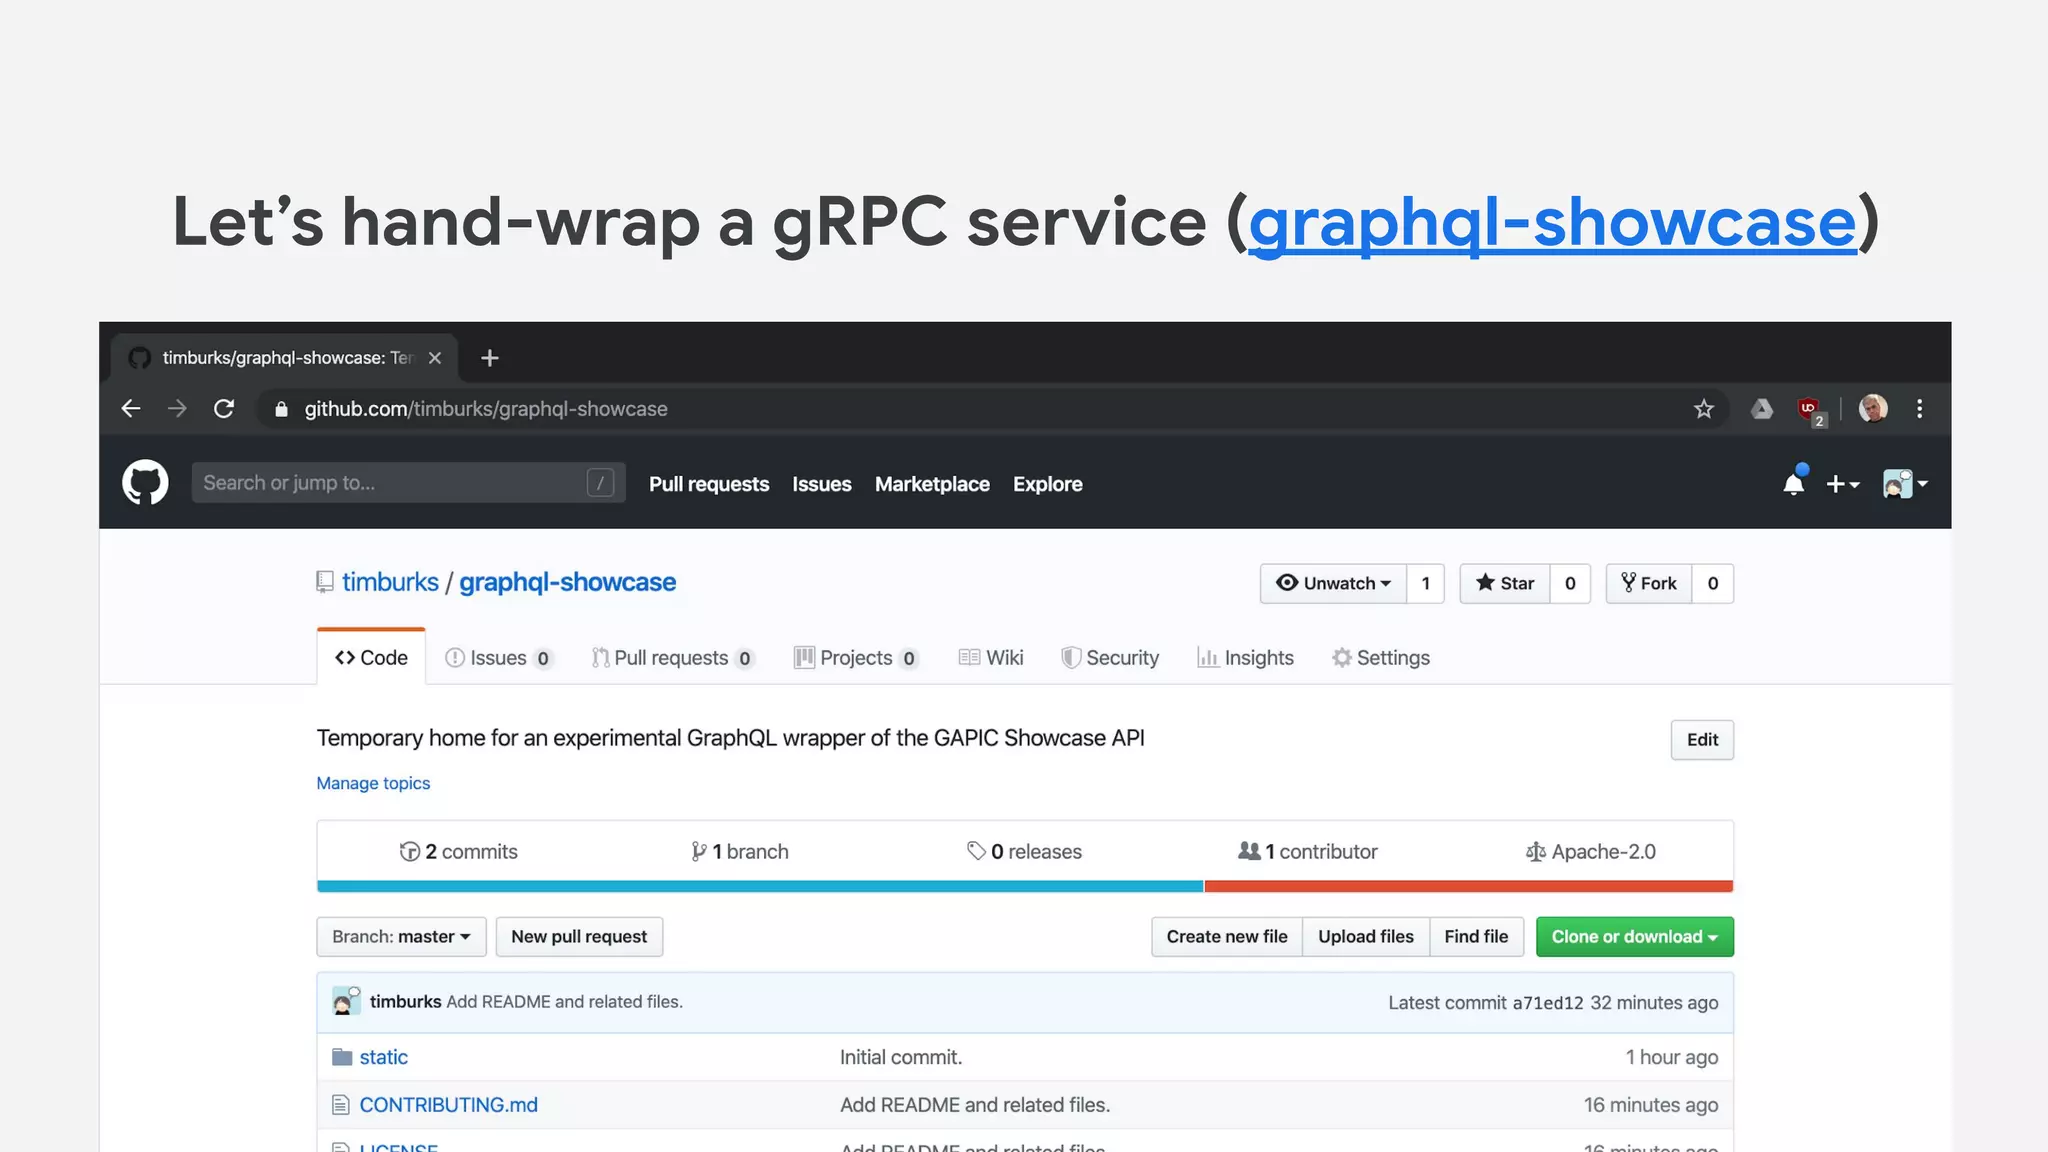Open the 1 contributor link
The width and height of the screenshot is (2048, 1152).
[1308, 851]
